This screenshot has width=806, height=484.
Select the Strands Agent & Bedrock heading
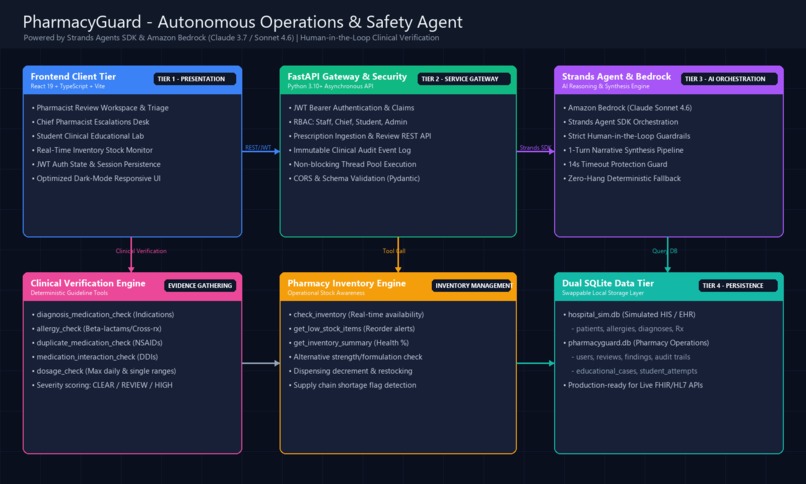coord(616,77)
